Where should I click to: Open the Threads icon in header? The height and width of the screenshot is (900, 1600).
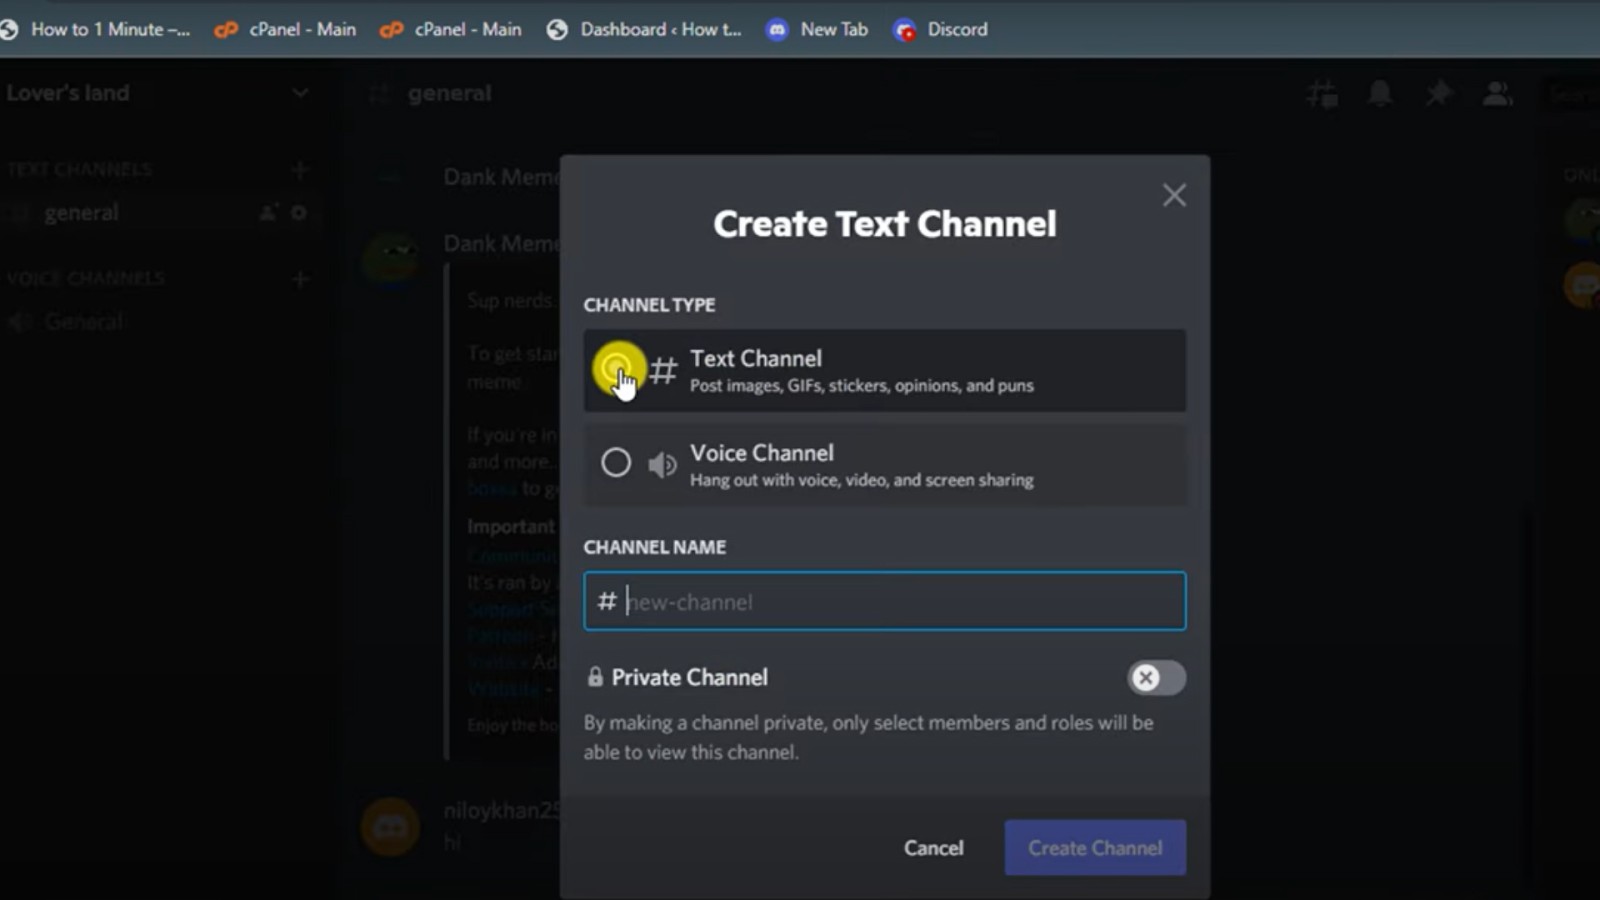(x=1322, y=94)
